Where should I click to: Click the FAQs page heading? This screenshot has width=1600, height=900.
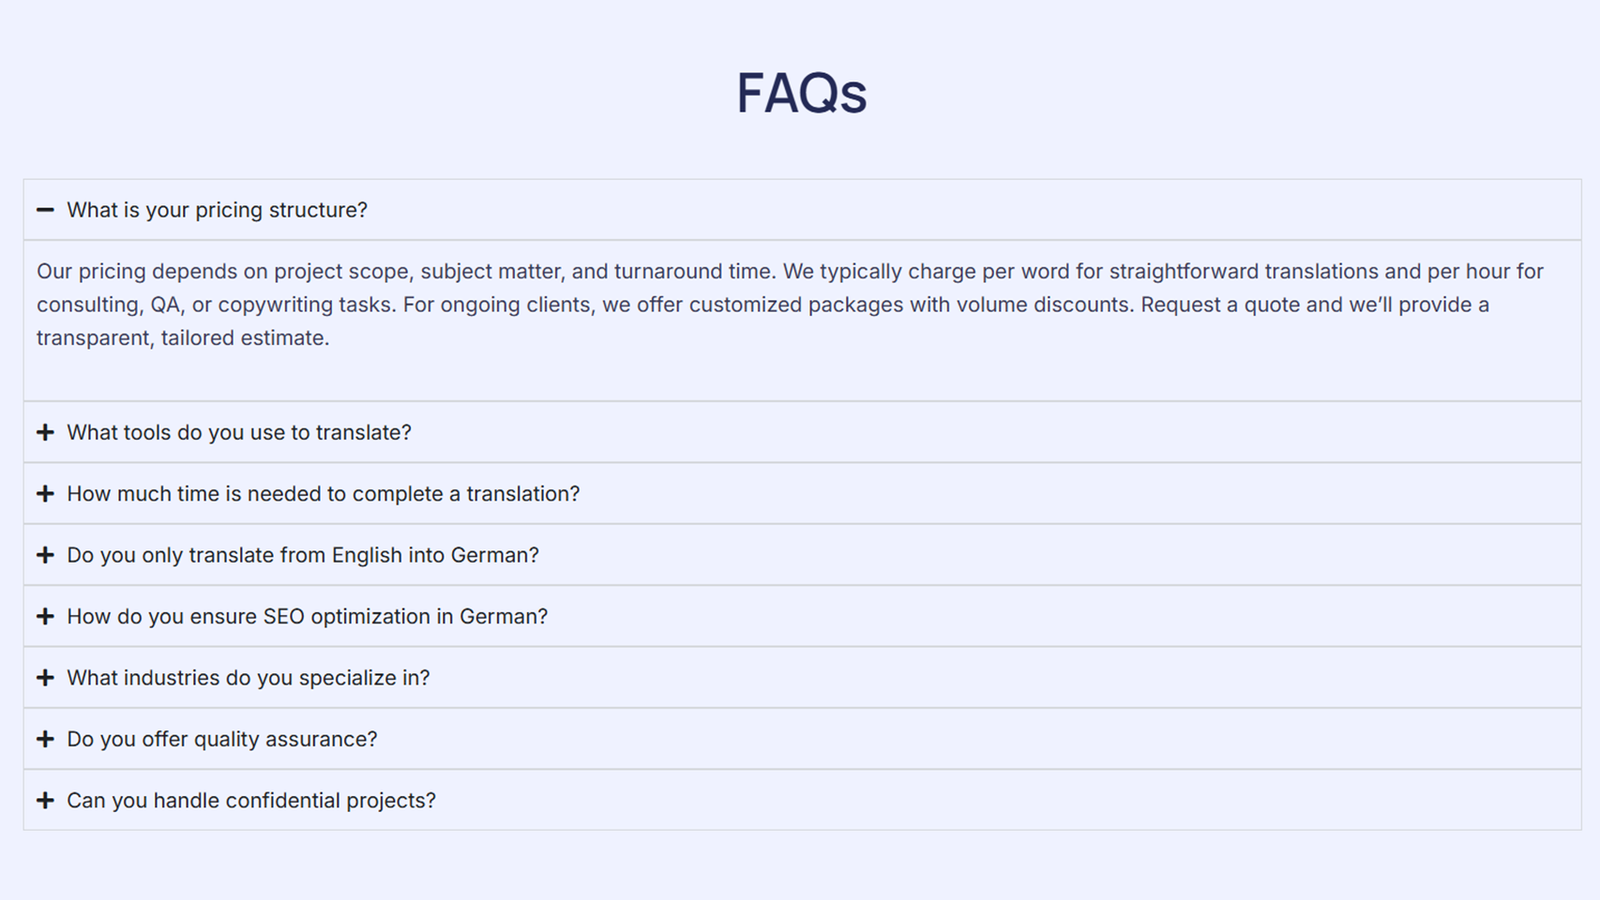(x=801, y=93)
